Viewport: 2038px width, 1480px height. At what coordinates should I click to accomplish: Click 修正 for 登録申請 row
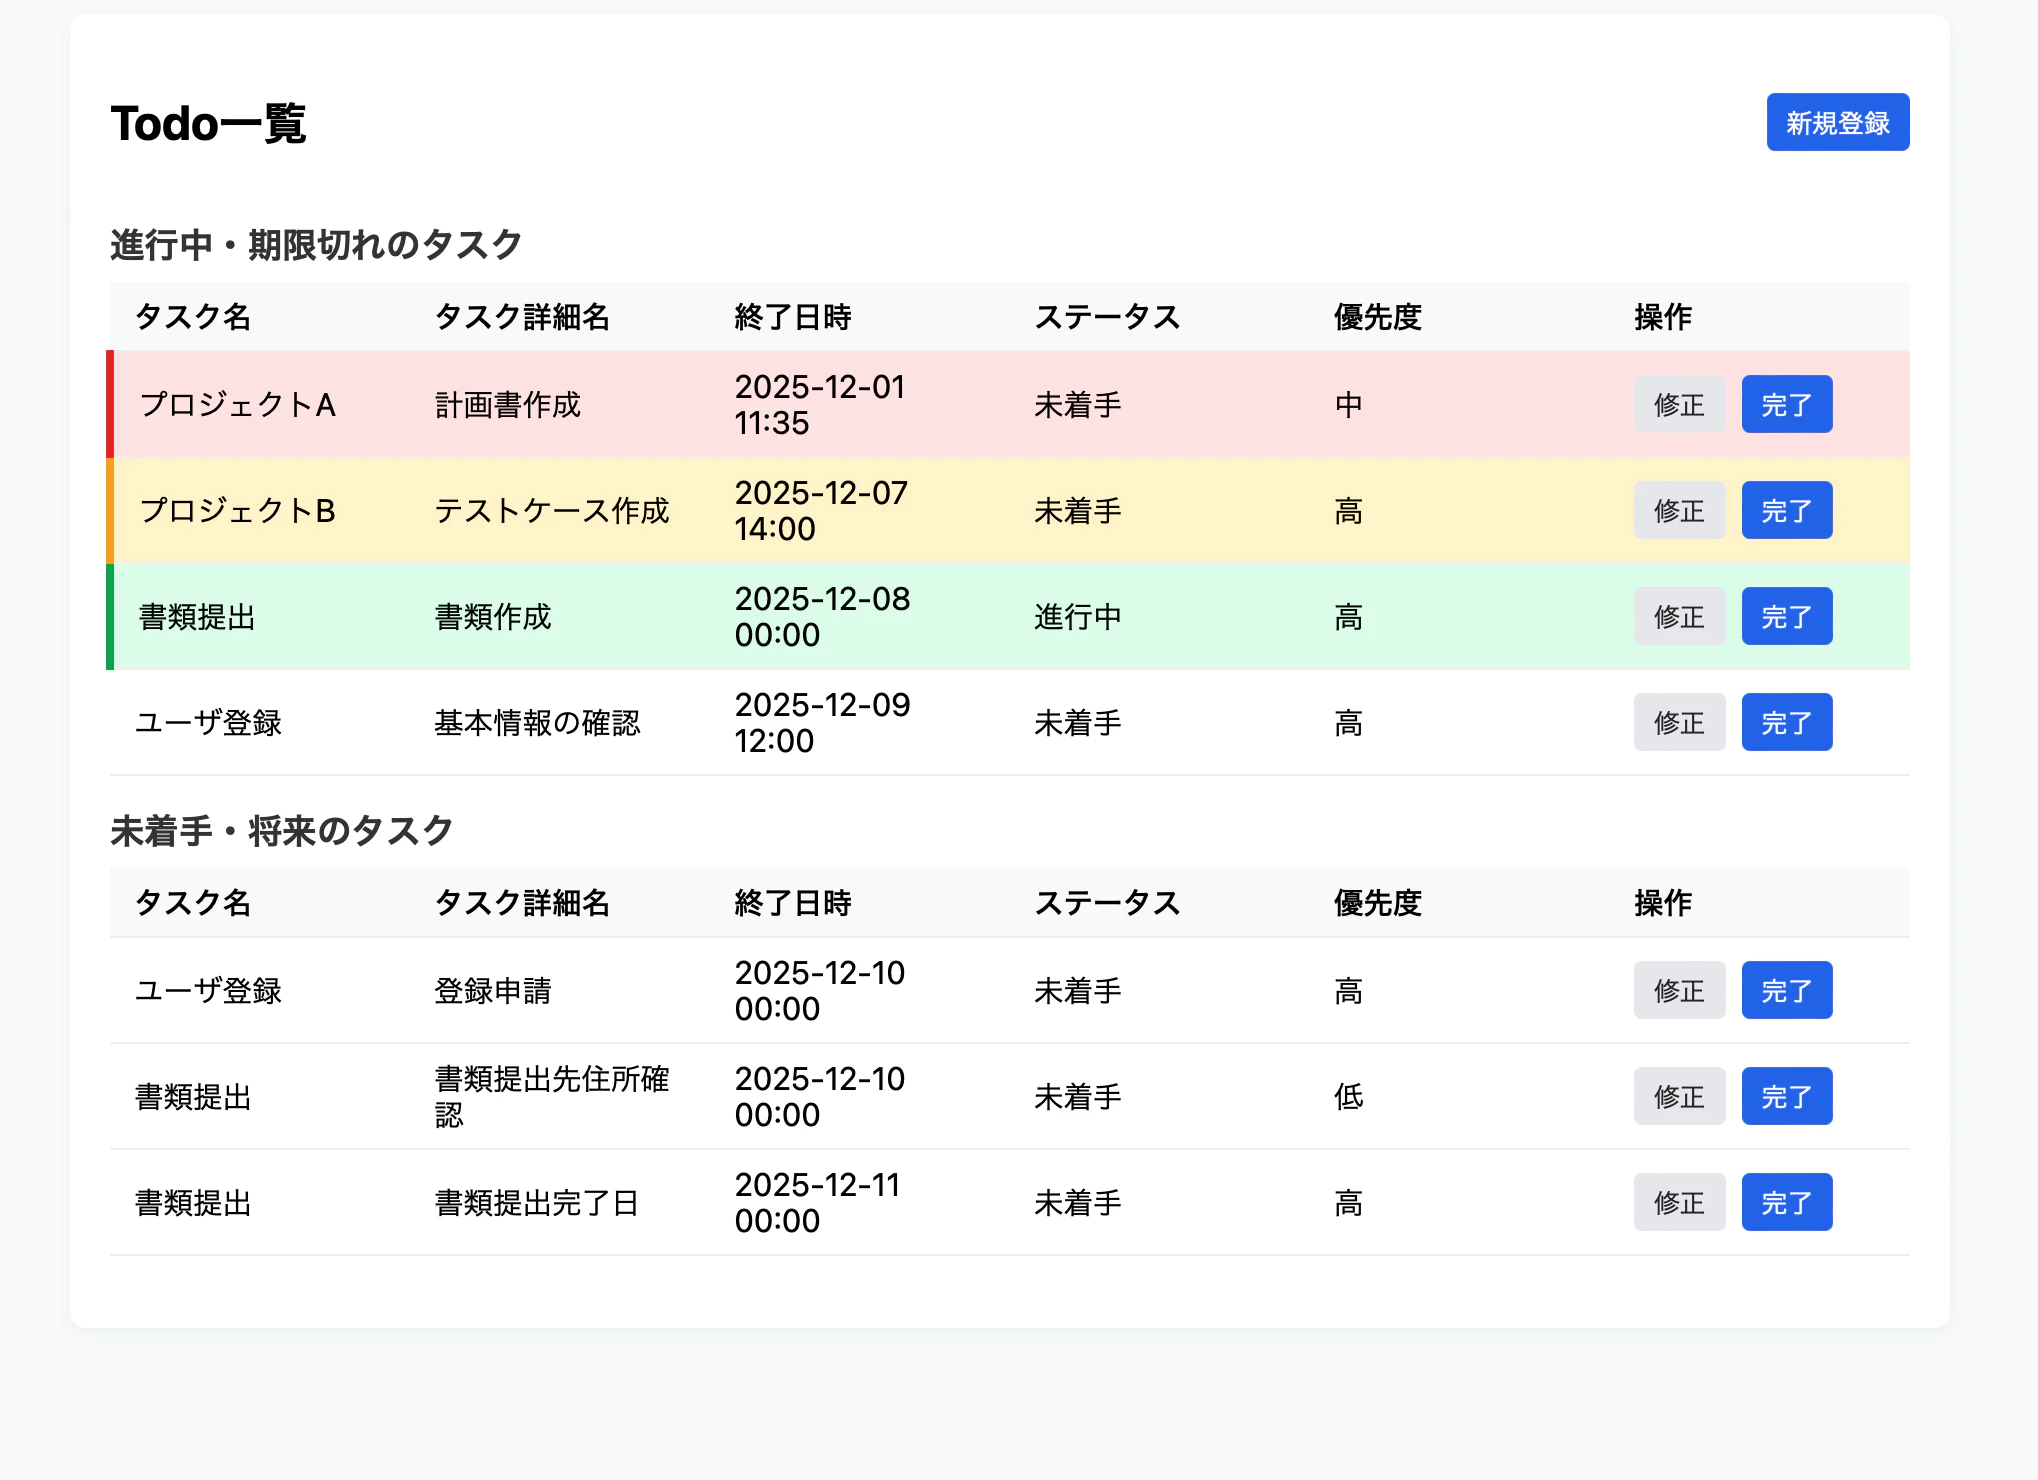[1679, 990]
